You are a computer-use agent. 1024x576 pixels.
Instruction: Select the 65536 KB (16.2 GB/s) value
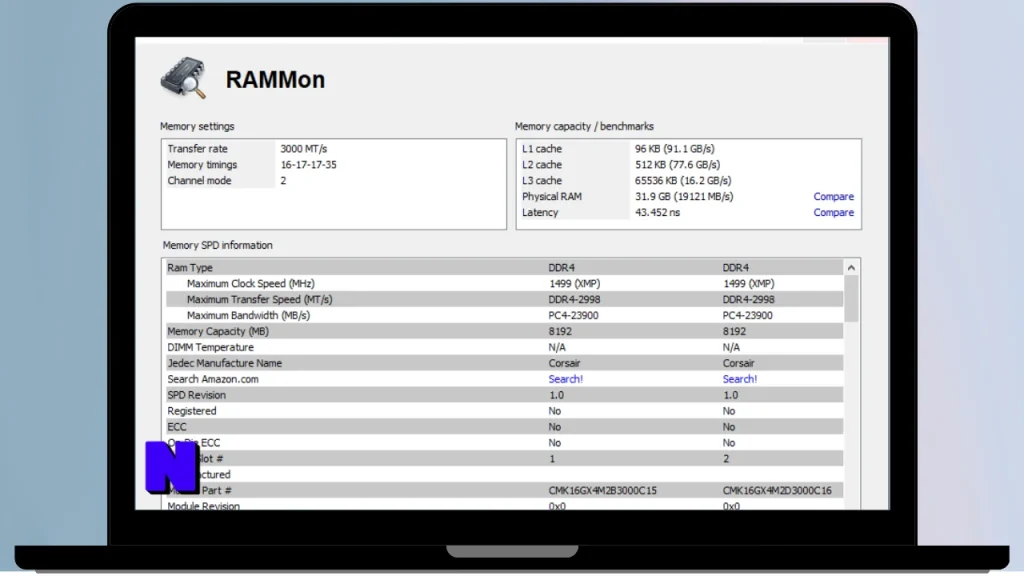(683, 181)
